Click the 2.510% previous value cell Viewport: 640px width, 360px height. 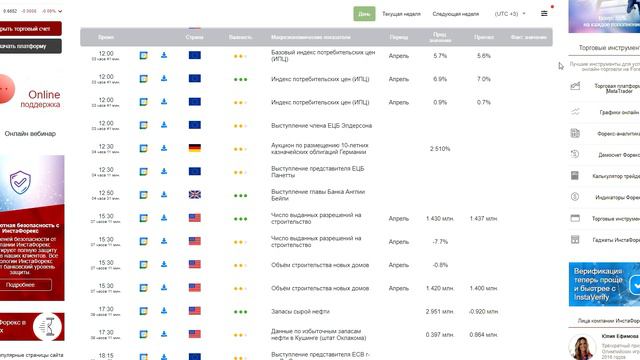click(440, 149)
